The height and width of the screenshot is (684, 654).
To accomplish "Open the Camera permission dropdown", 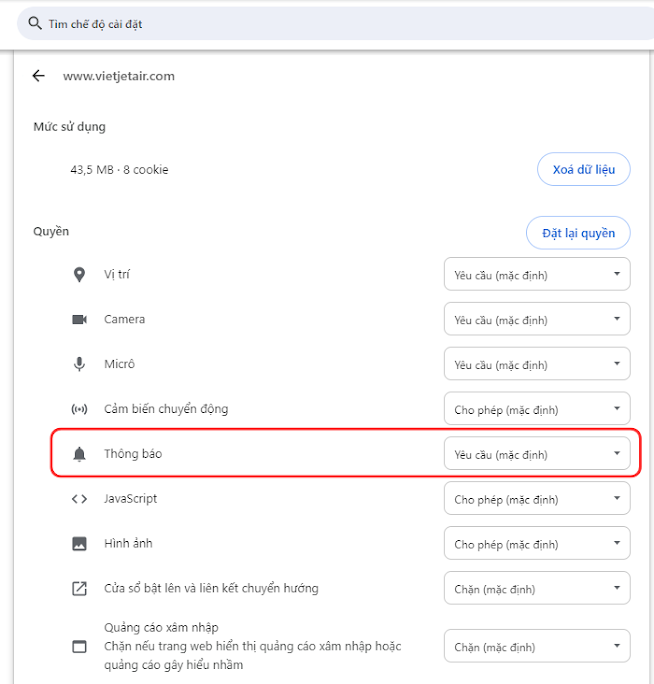I will tap(537, 319).
